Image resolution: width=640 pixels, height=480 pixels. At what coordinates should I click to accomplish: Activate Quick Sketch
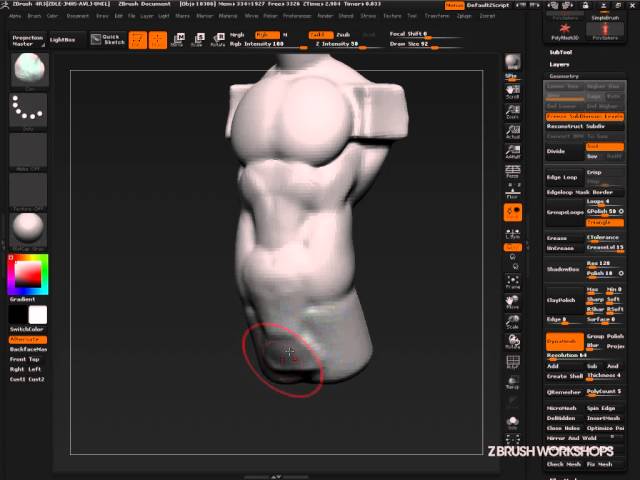tap(108, 40)
